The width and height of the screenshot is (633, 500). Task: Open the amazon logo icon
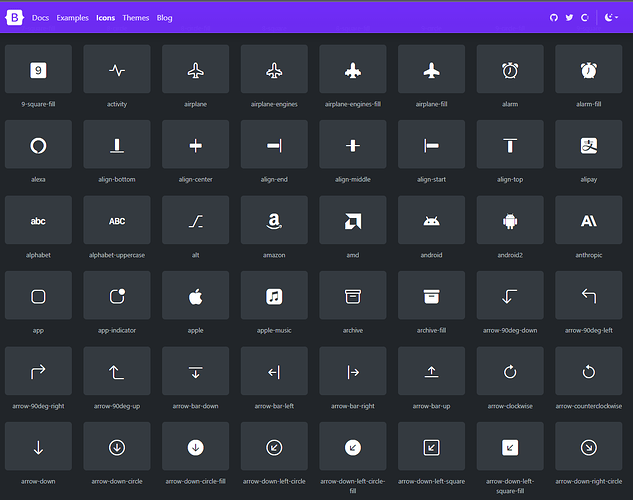[x=274, y=220]
